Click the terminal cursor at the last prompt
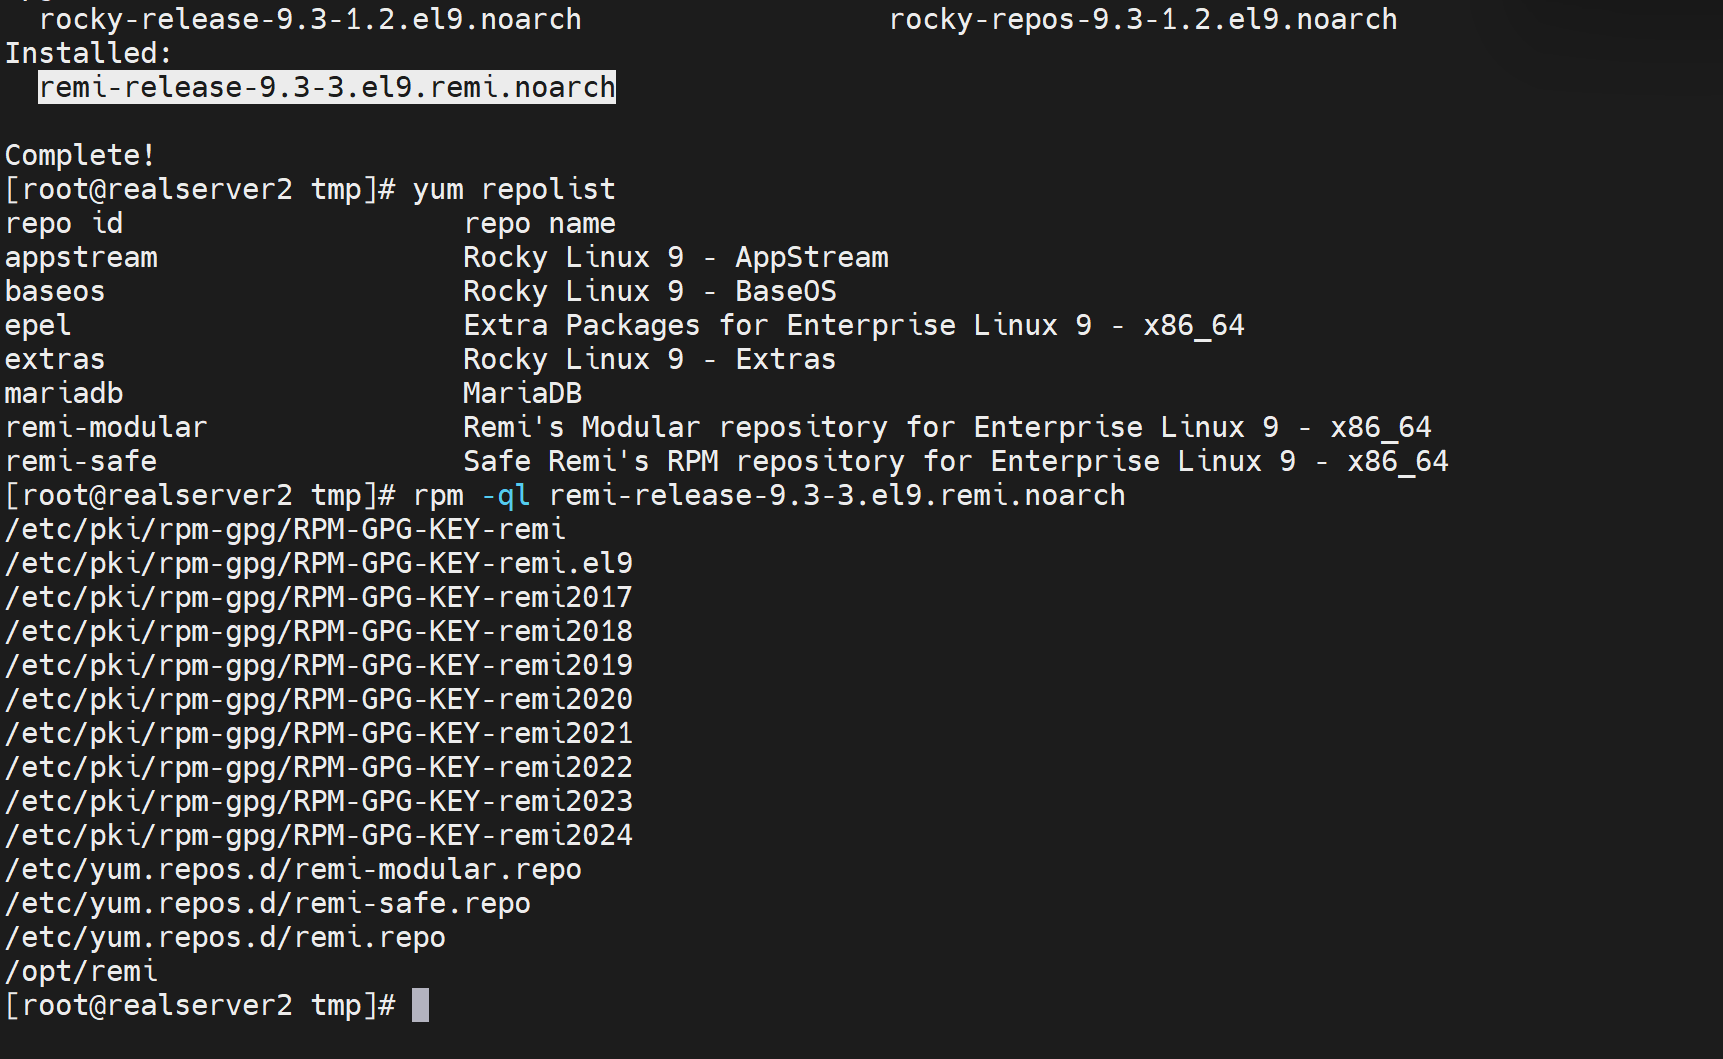Image resolution: width=1723 pixels, height=1059 pixels. pyautogui.click(x=421, y=1005)
